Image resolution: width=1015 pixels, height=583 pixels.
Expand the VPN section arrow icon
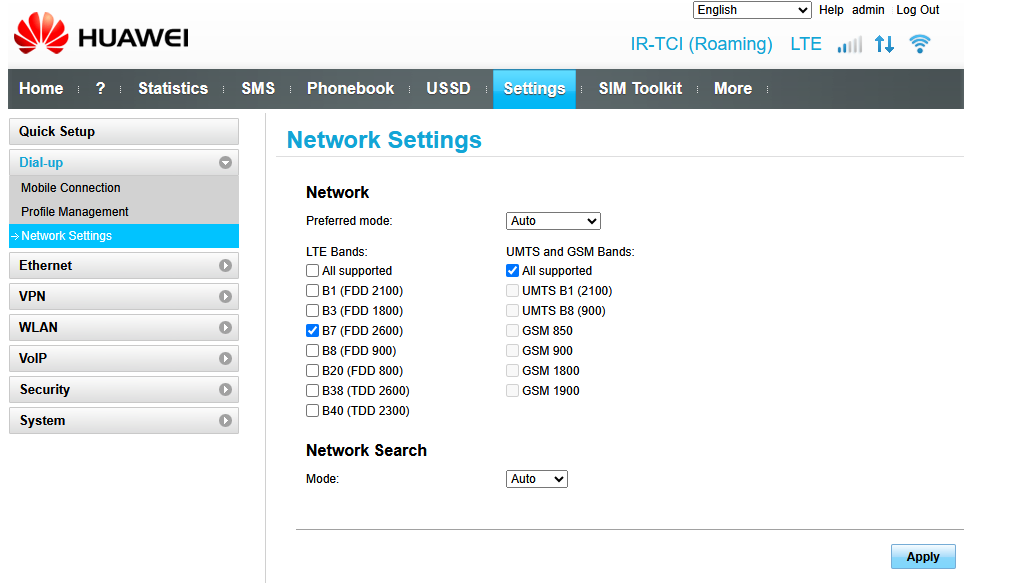click(x=225, y=297)
